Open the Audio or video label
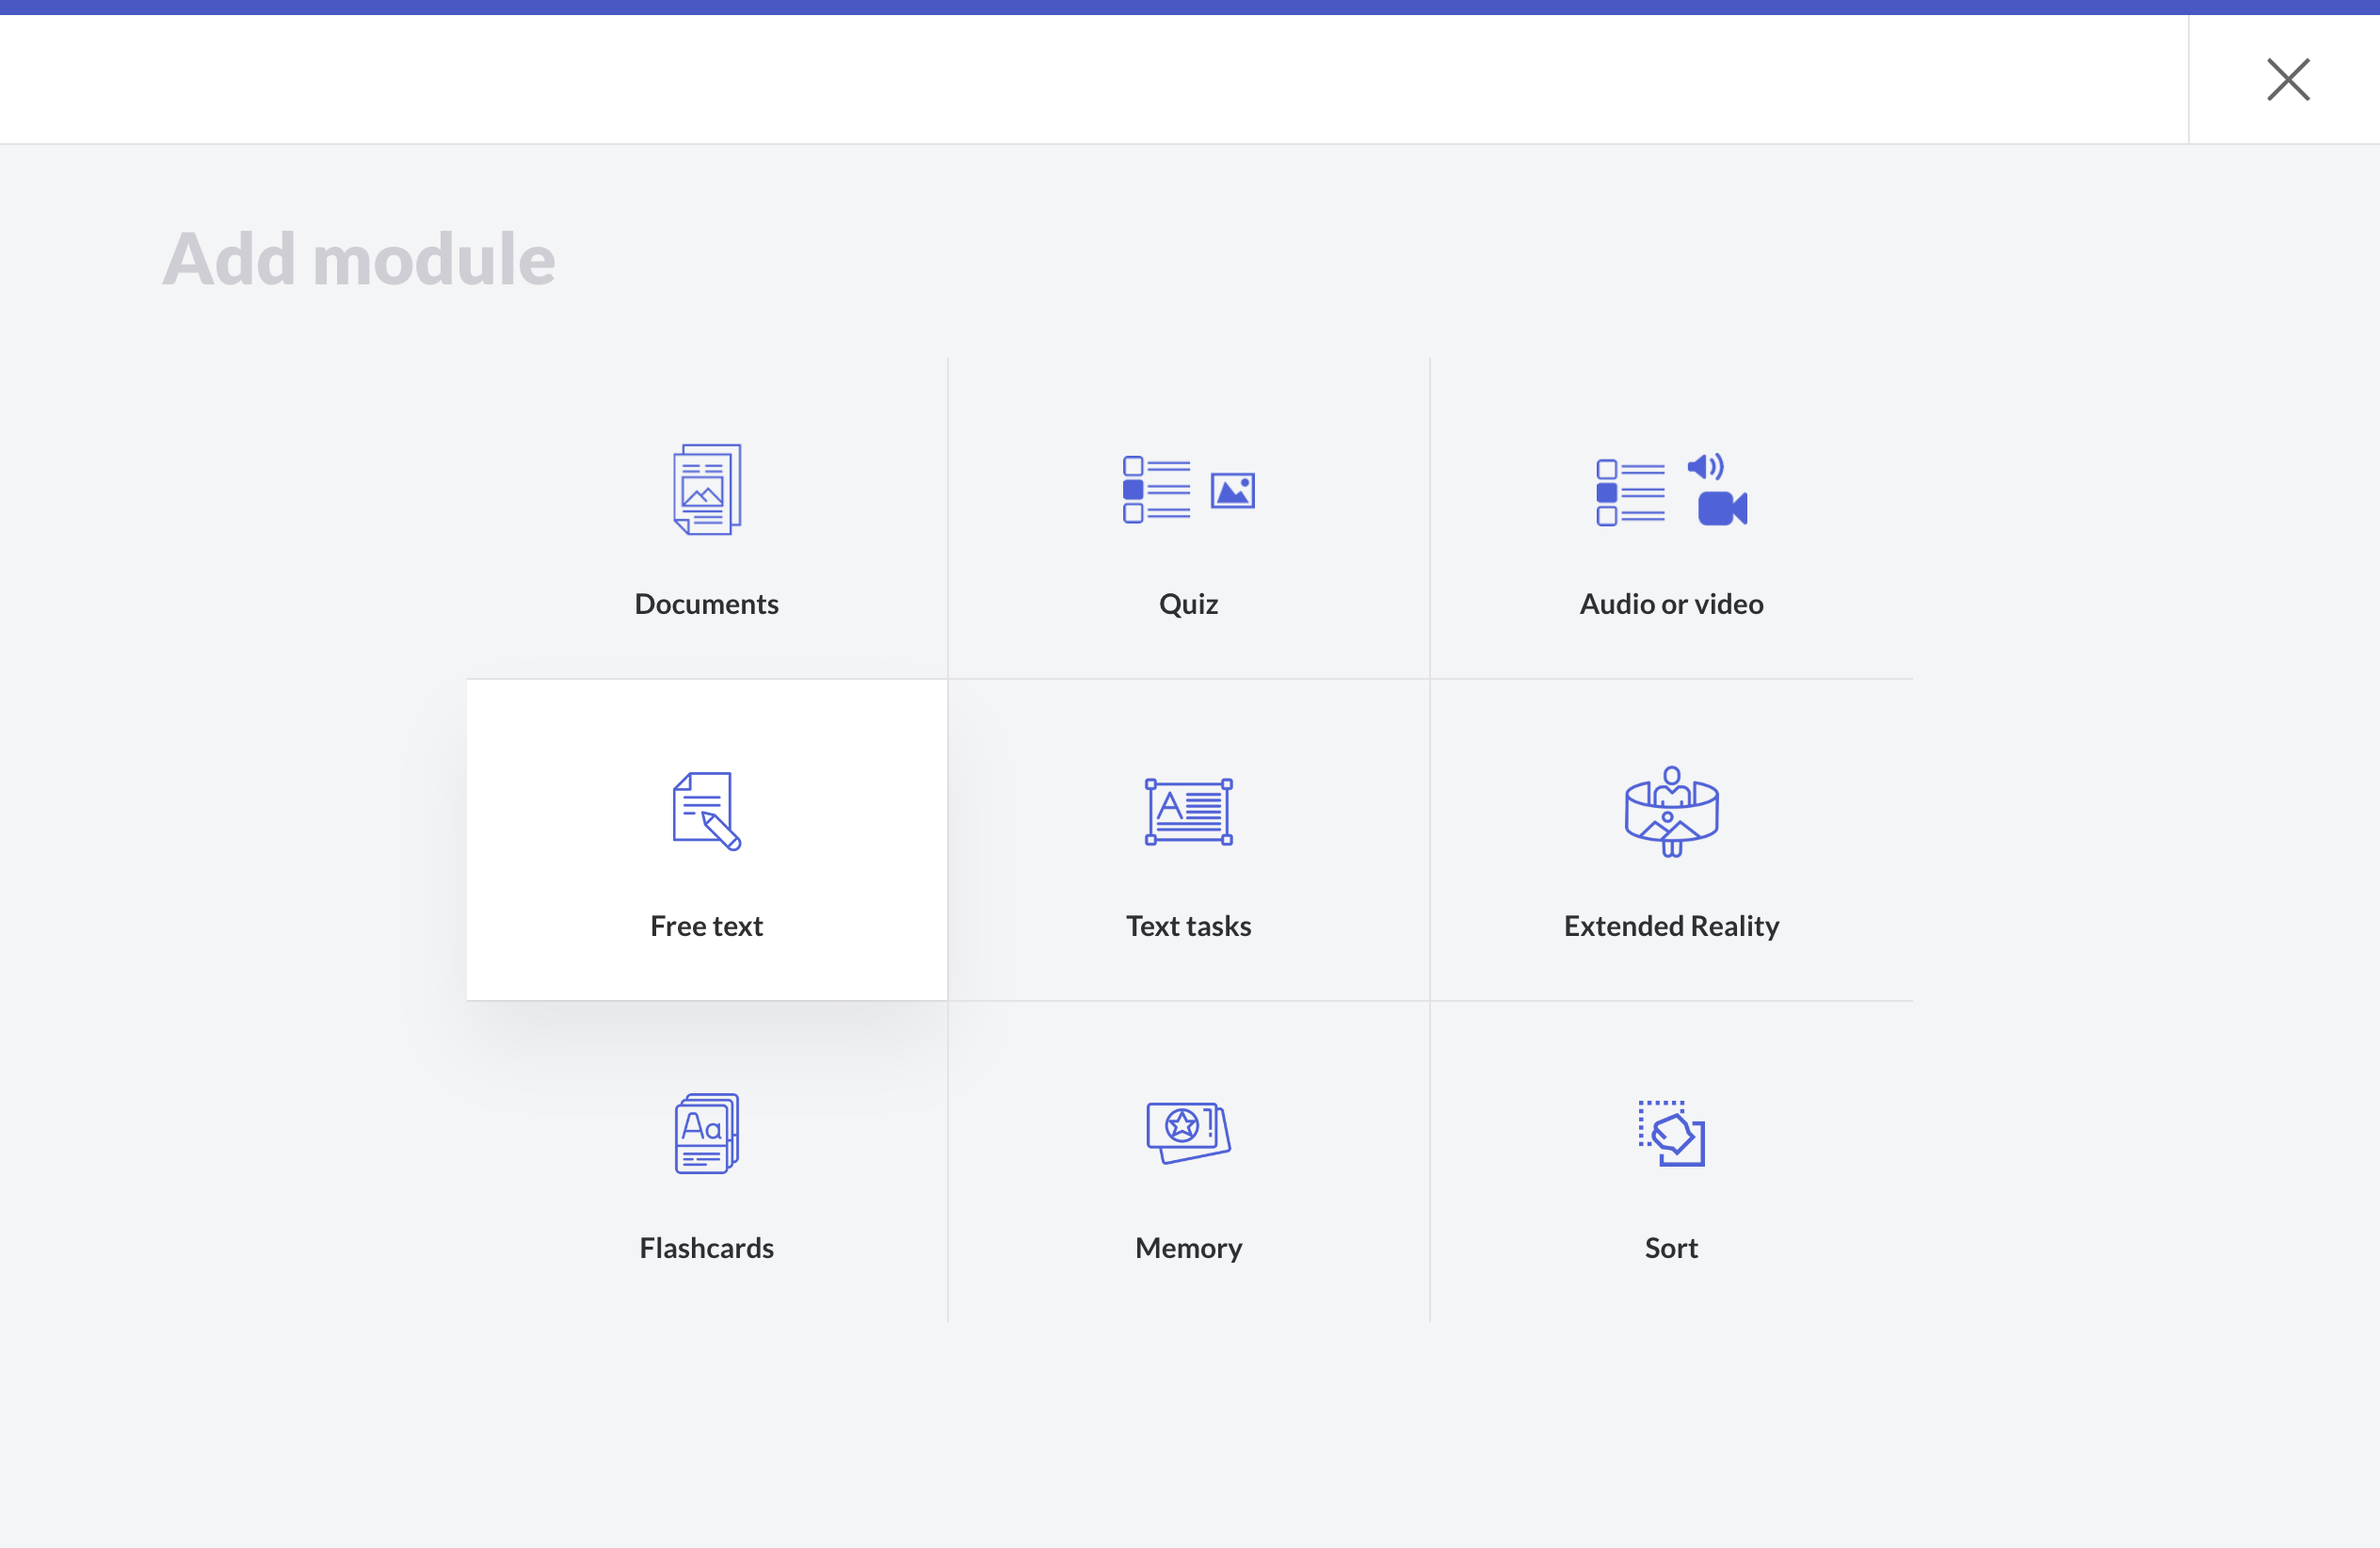This screenshot has height=1548, width=2380. pos(1671,604)
